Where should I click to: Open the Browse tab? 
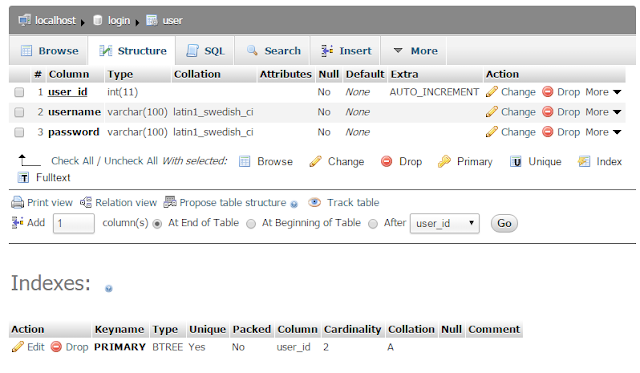click(49, 51)
